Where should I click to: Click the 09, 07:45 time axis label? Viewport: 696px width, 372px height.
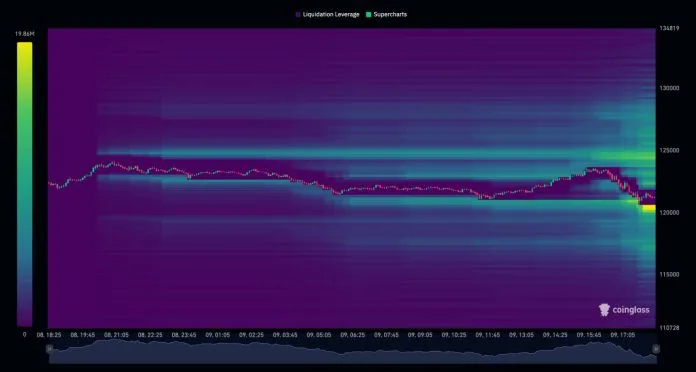click(x=386, y=335)
